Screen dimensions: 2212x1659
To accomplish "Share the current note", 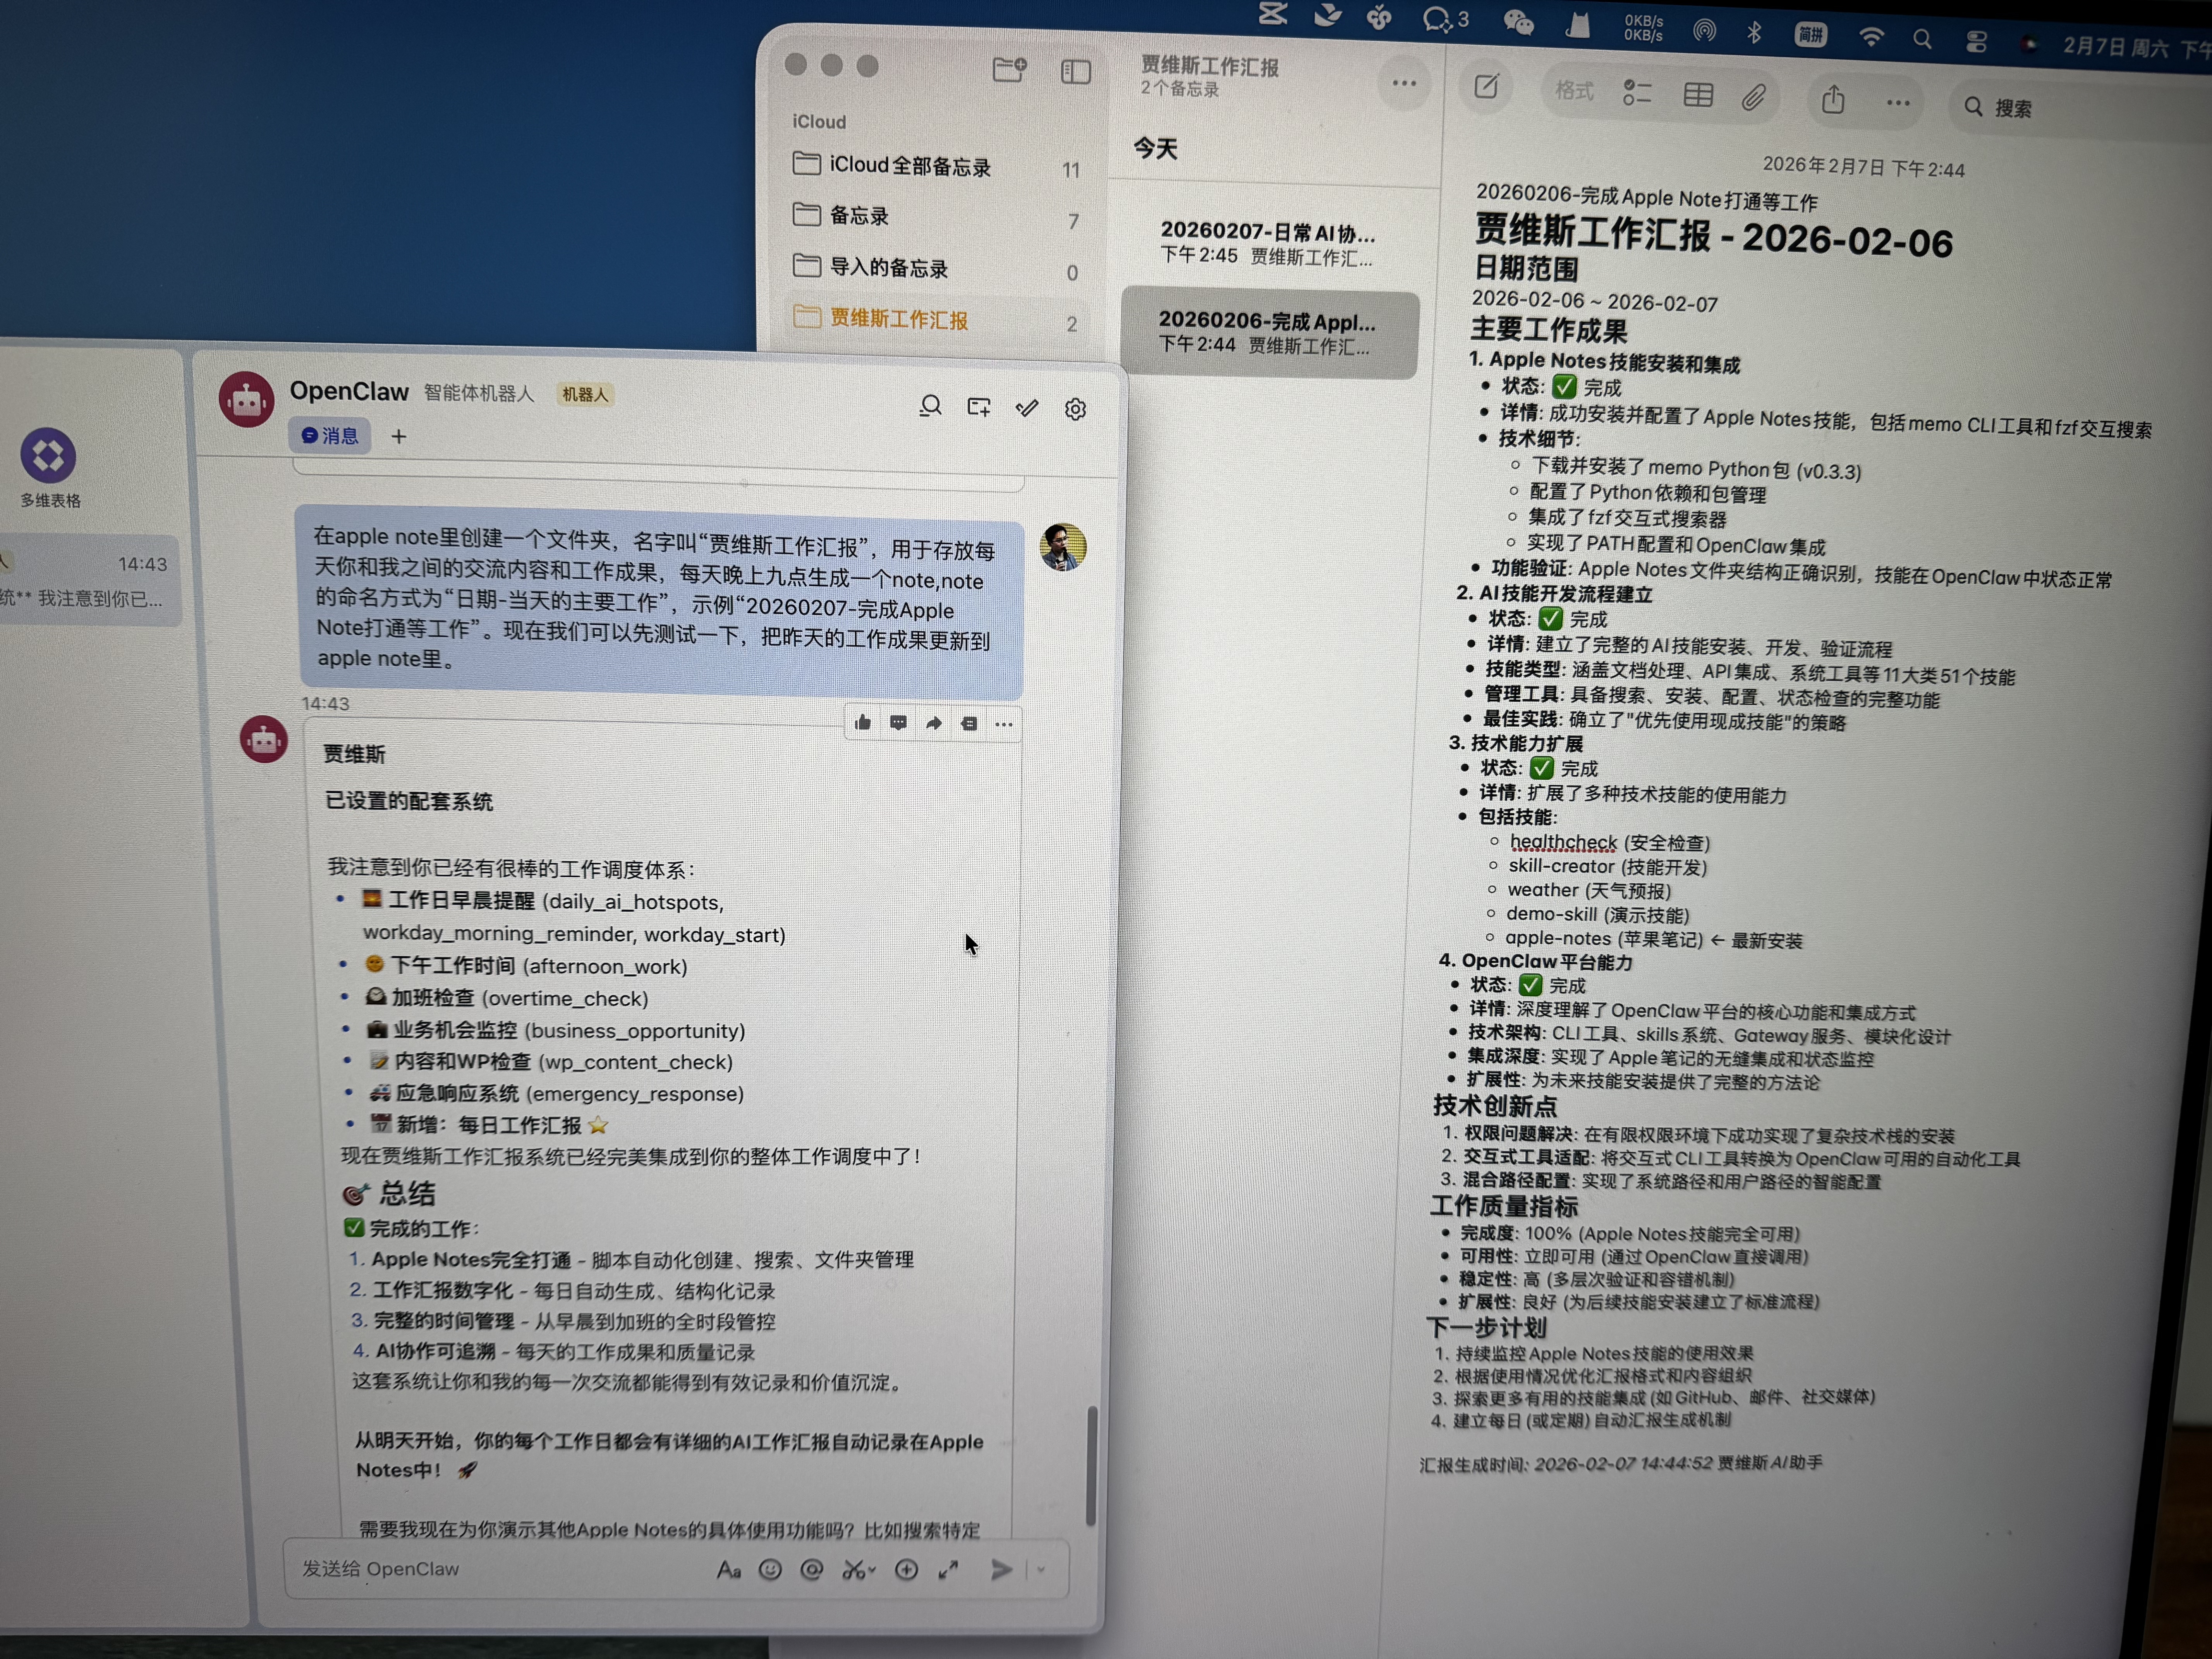I will click(1833, 99).
